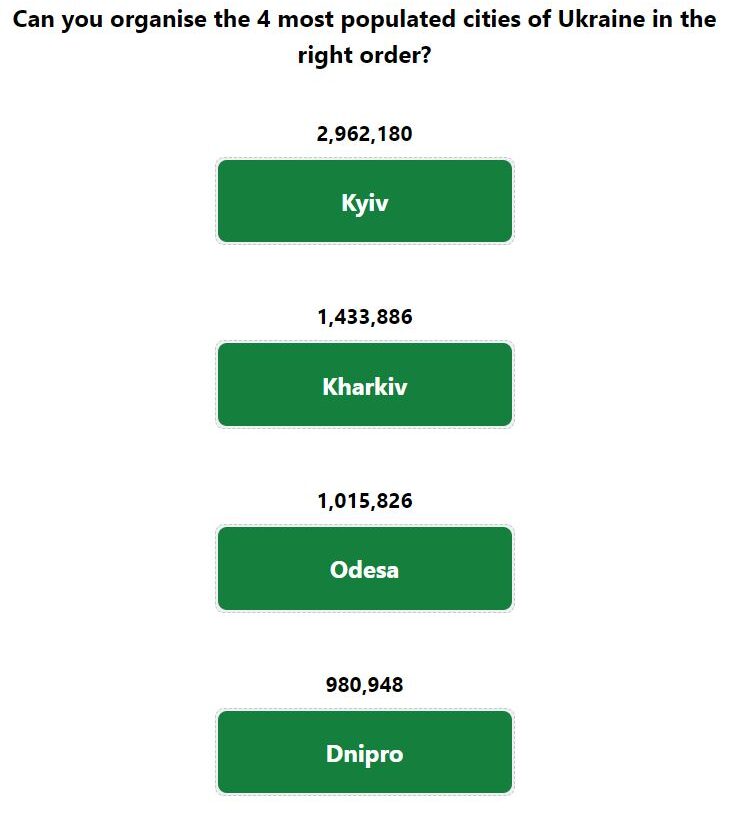731x815 pixels.
Task: Click the Kharkiv text in second tile
Action: tap(365, 386)
